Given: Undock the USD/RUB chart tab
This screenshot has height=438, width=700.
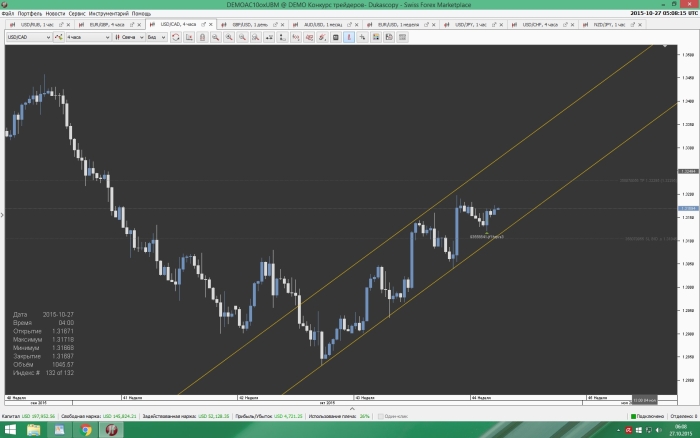Looking at the screenshot, I should click(61, 25).
